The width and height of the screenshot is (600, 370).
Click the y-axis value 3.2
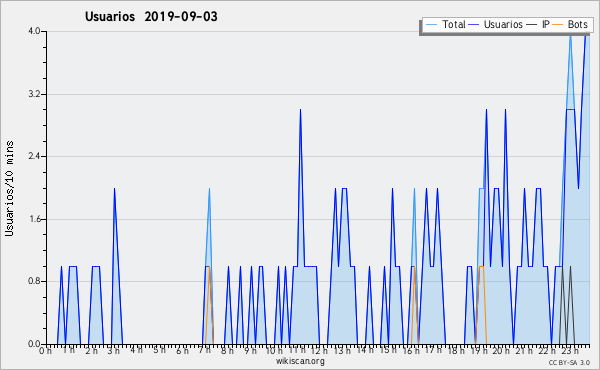[34, 94]
